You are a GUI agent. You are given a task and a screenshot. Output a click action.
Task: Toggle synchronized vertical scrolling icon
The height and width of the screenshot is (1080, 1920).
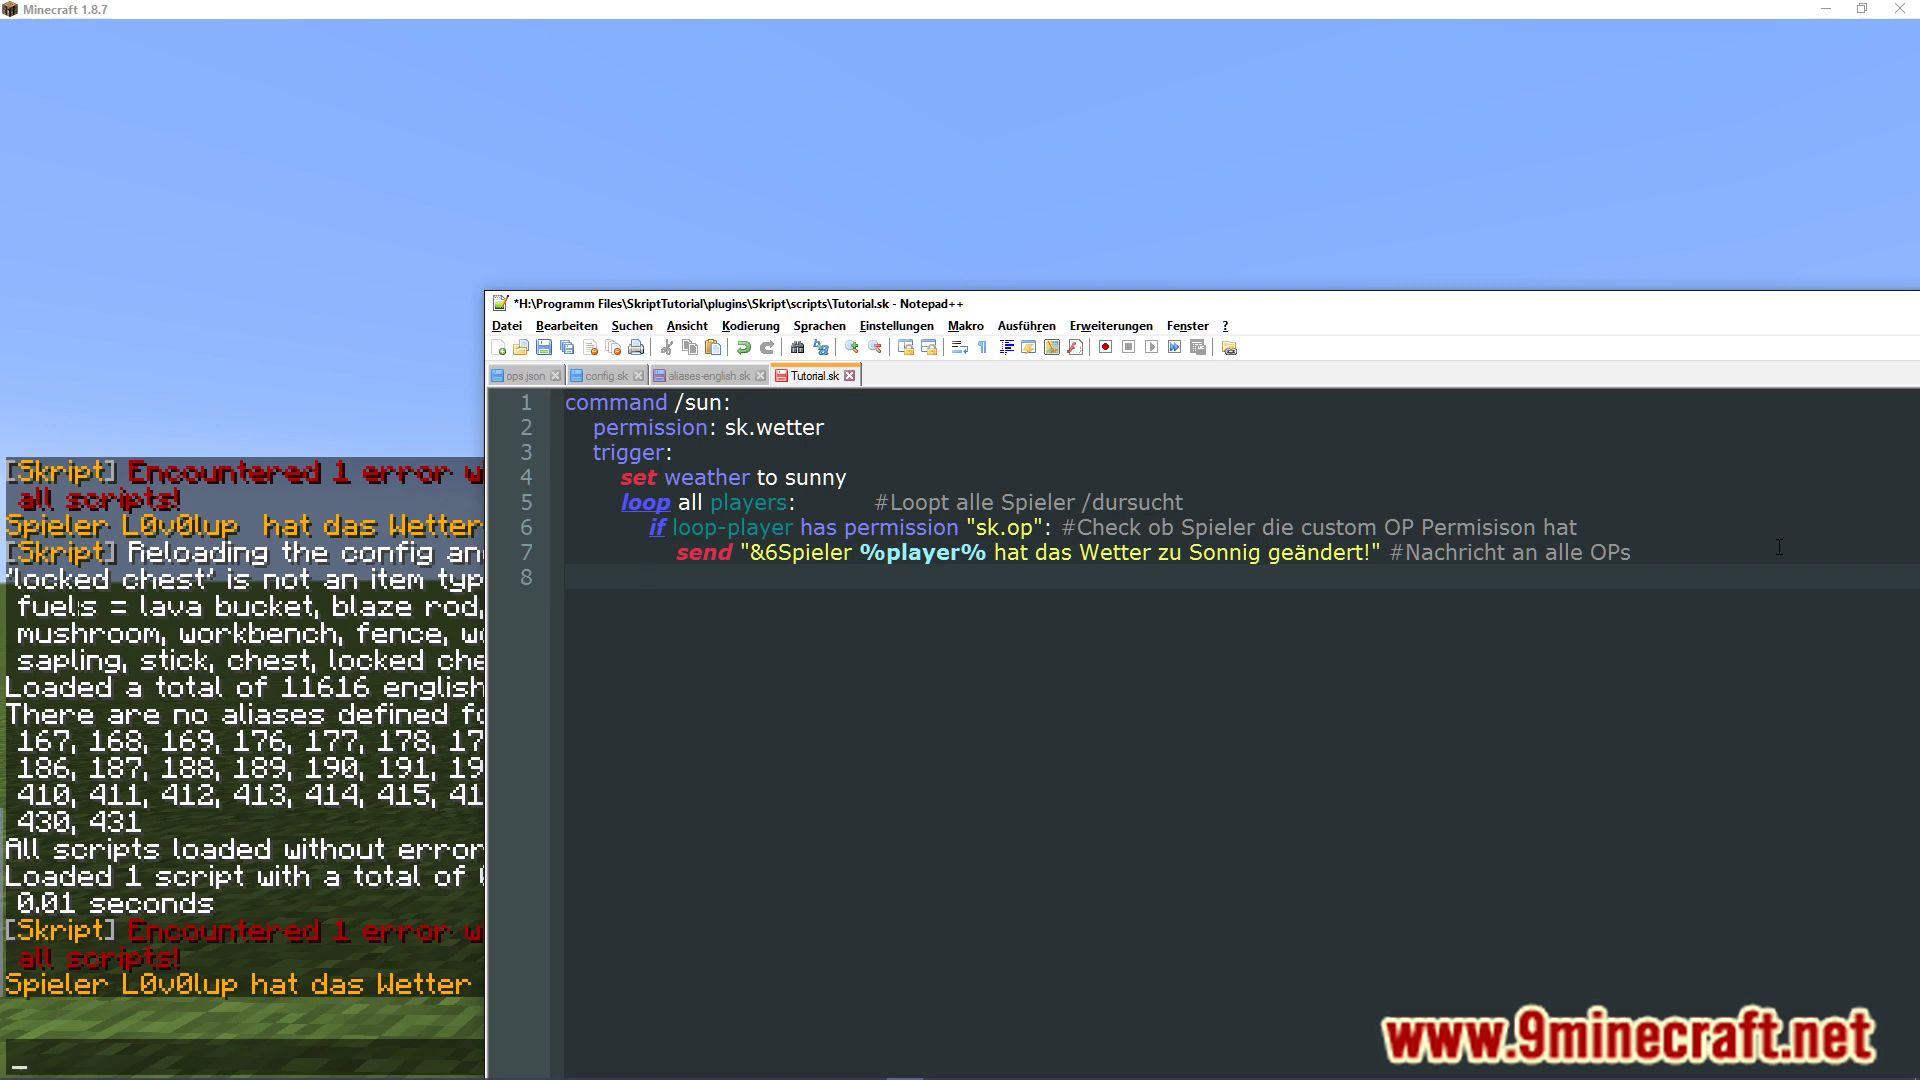click(906, 348)
